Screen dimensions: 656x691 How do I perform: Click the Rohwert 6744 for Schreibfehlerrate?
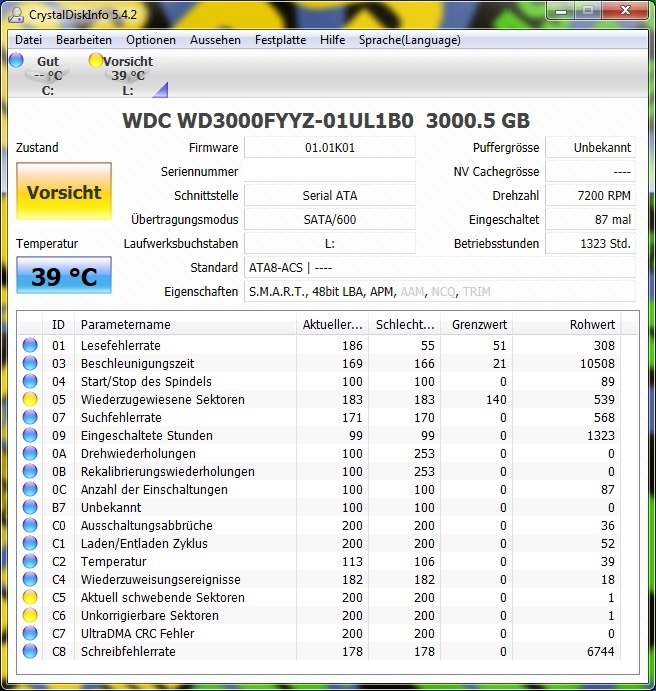pos(600,651)
